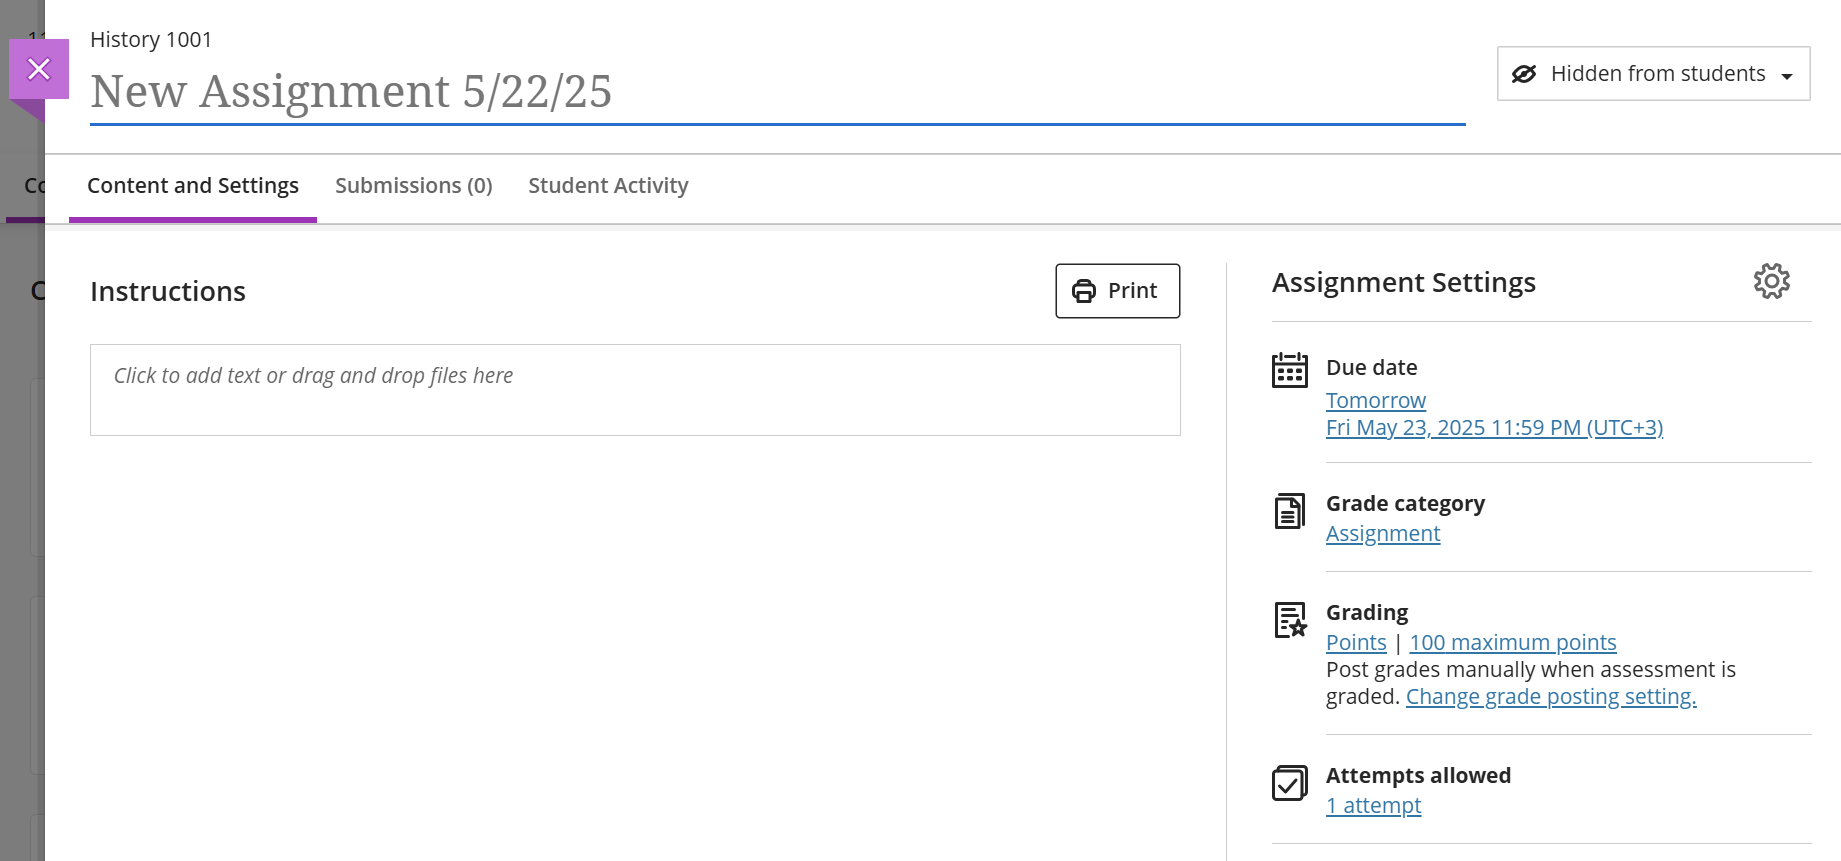Open Change grade posting setting link
The image size is (1841, 861).
tap(1550, 697)
